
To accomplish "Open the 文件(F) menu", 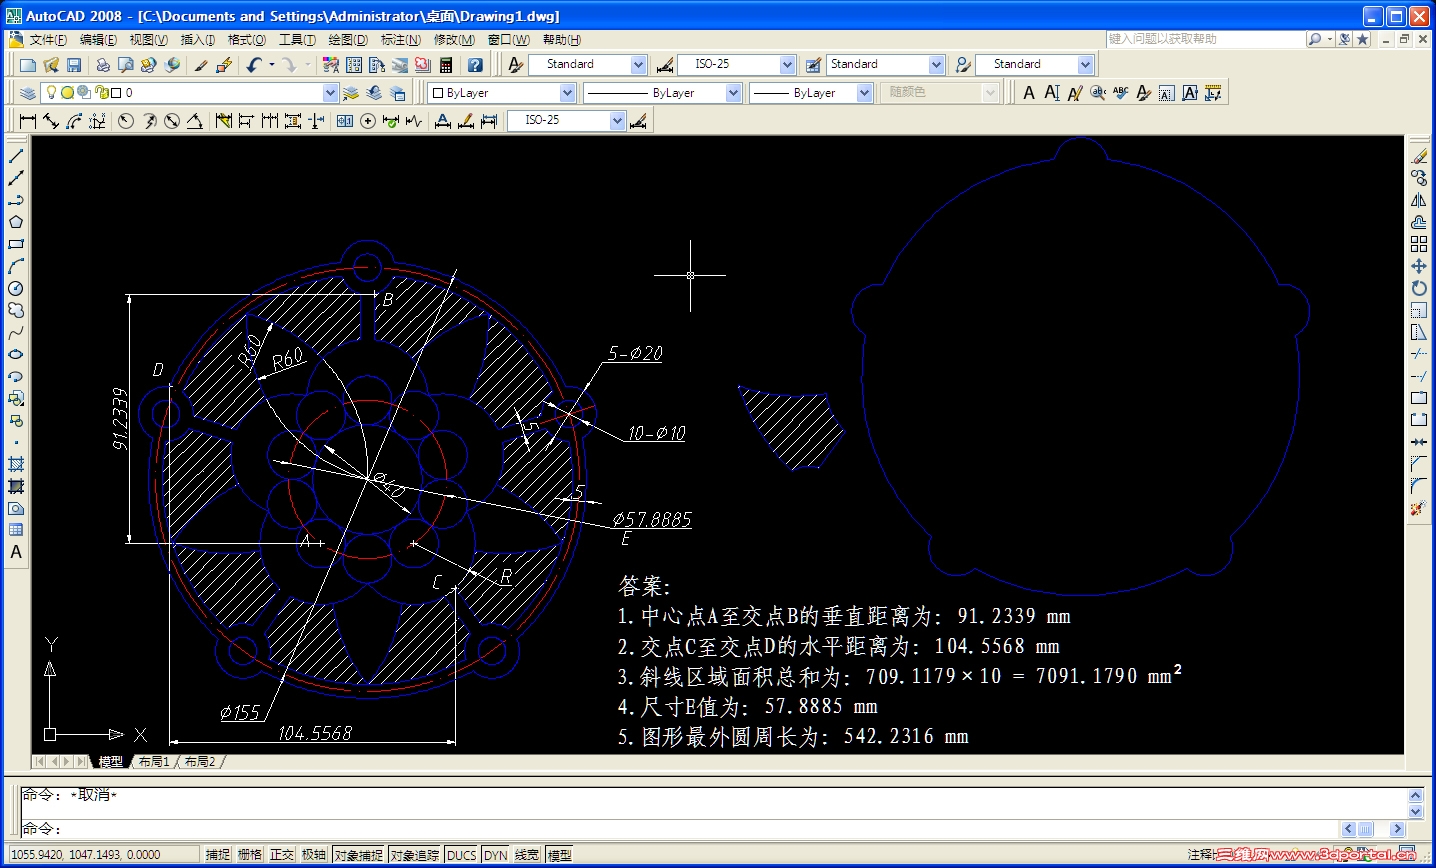I will pyautogui.click(x=48, y=40).
